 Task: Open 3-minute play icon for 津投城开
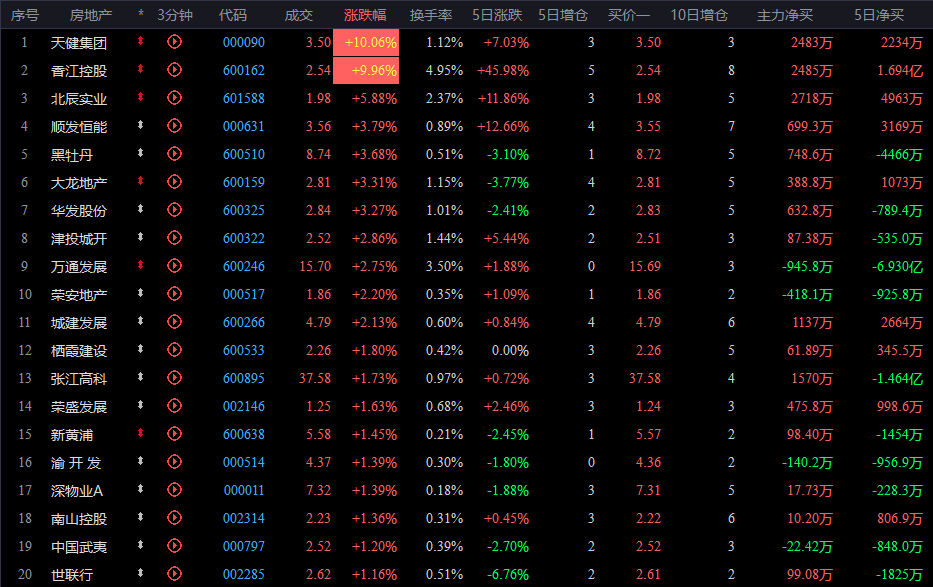174,237
